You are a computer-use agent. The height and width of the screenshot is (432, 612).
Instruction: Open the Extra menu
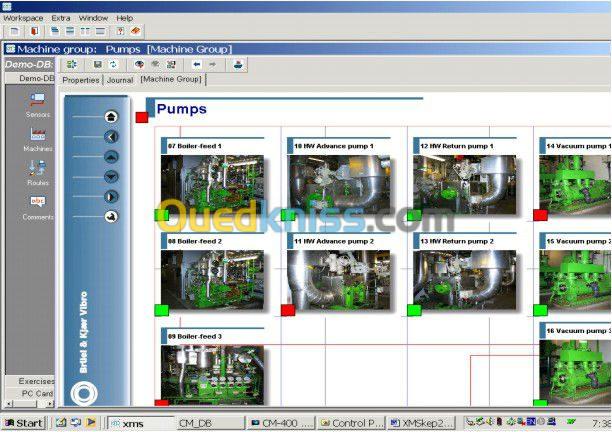(61, 18)
